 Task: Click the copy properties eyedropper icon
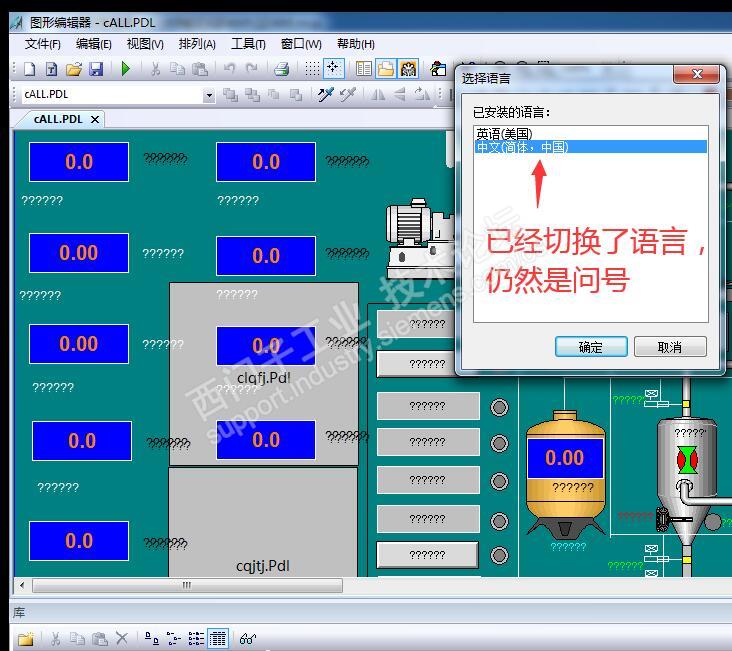coord(325,94)
